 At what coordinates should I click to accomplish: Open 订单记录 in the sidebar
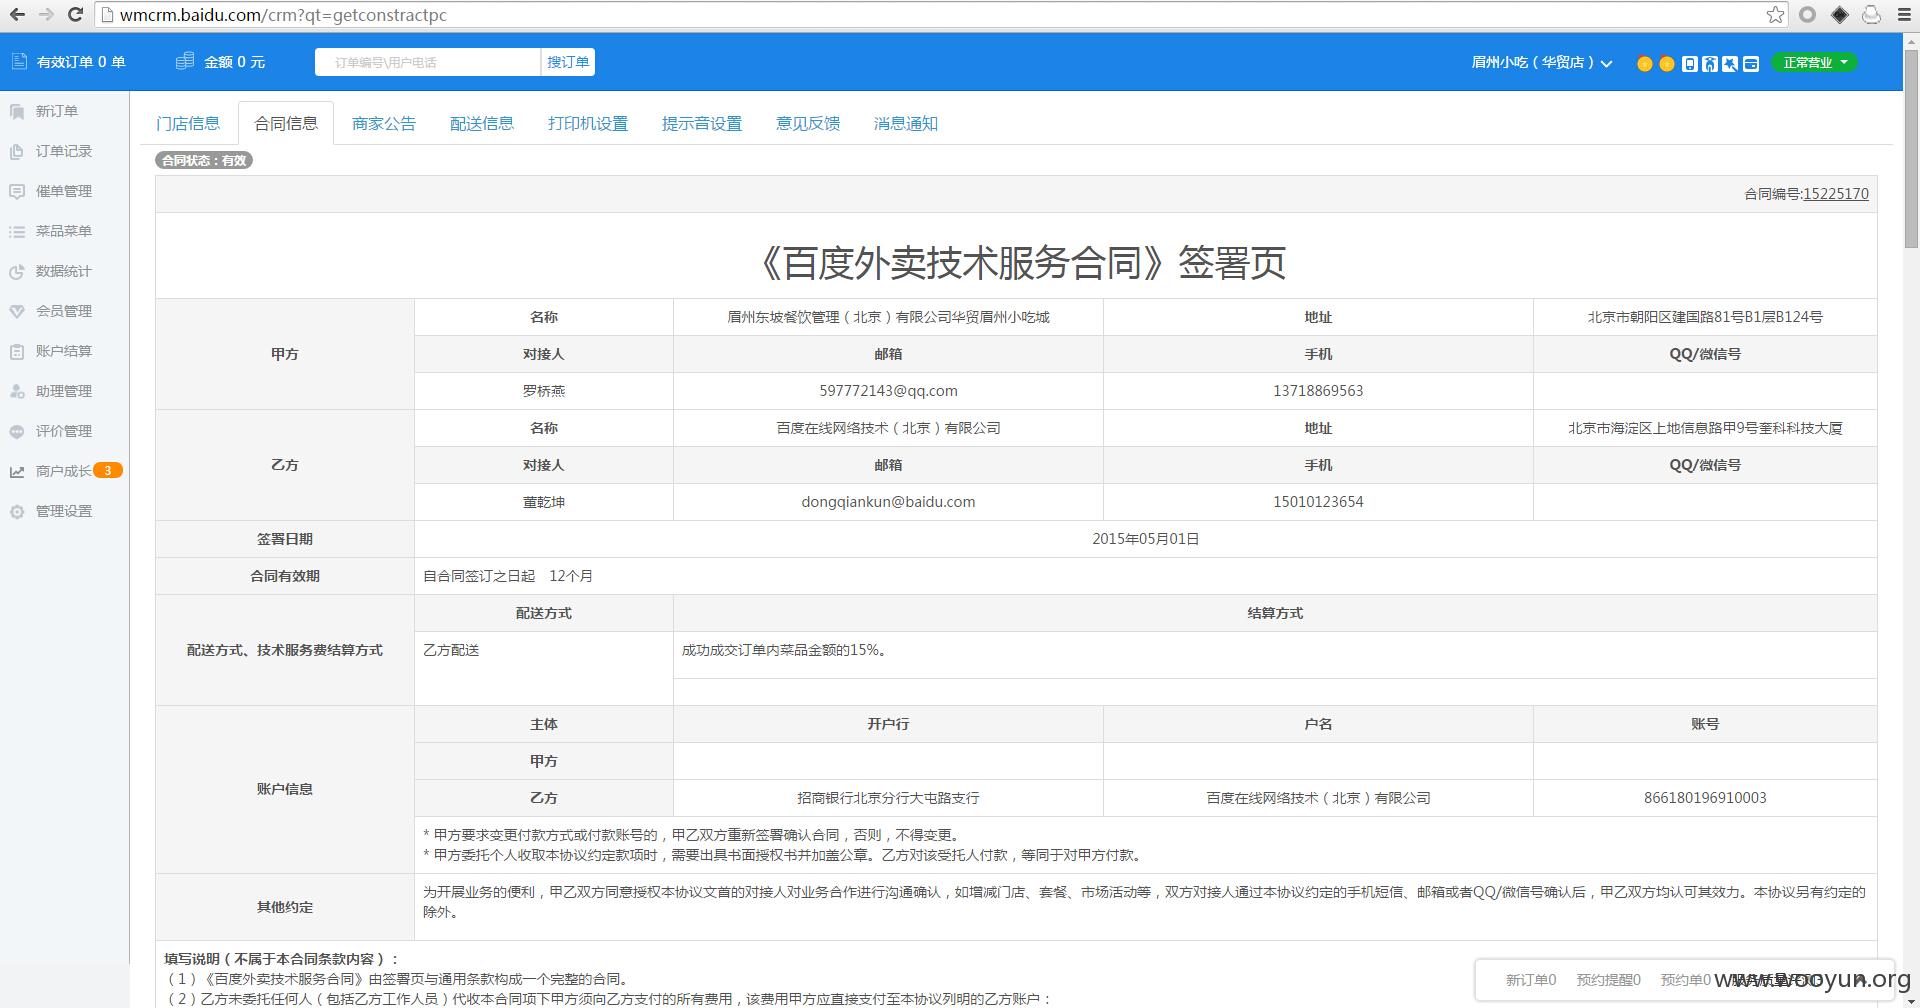click(x=64, y=151)
